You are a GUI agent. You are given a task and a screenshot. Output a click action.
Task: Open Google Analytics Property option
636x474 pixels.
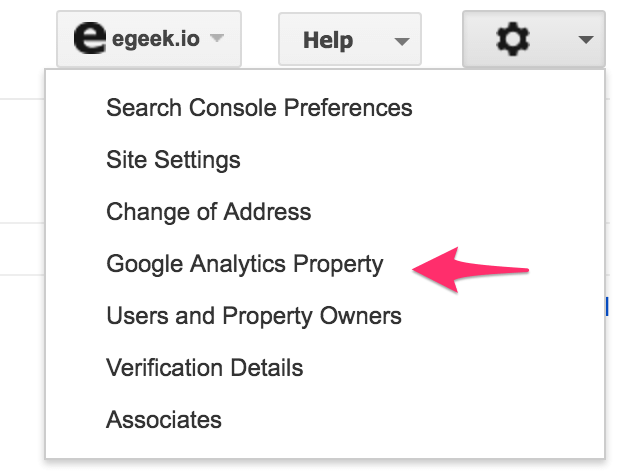point(245,264)
